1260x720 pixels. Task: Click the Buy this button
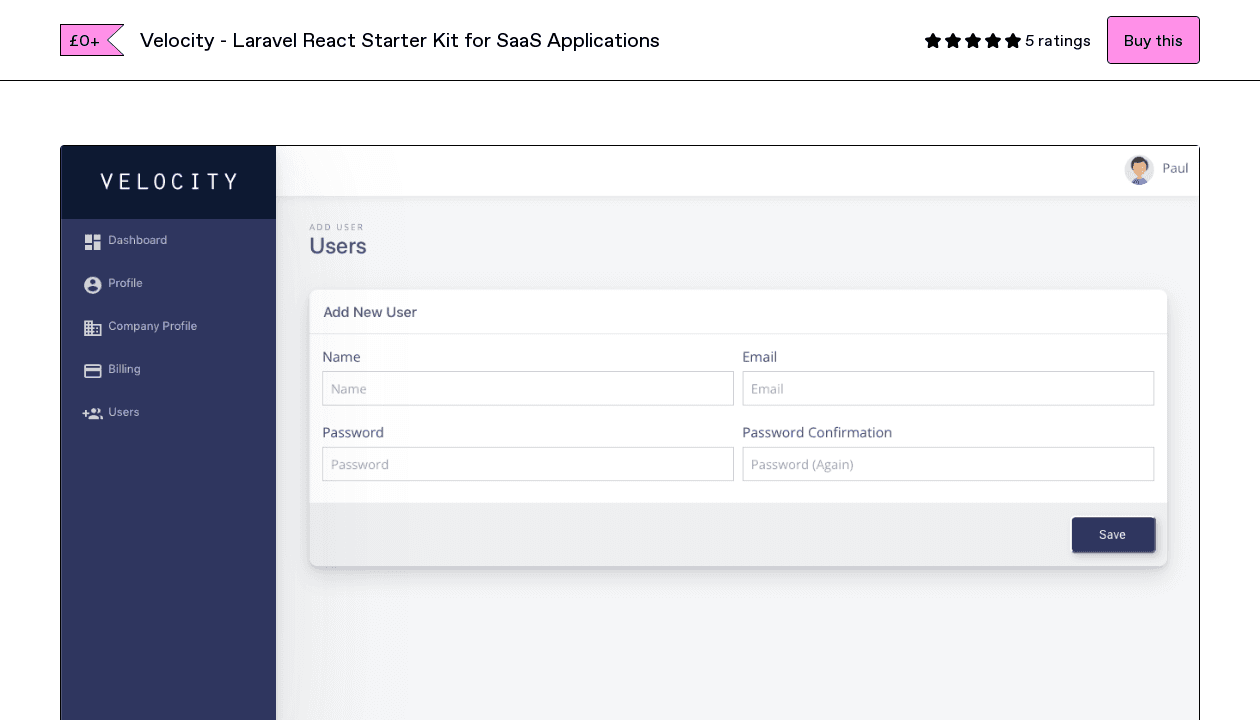[1153, 40]
